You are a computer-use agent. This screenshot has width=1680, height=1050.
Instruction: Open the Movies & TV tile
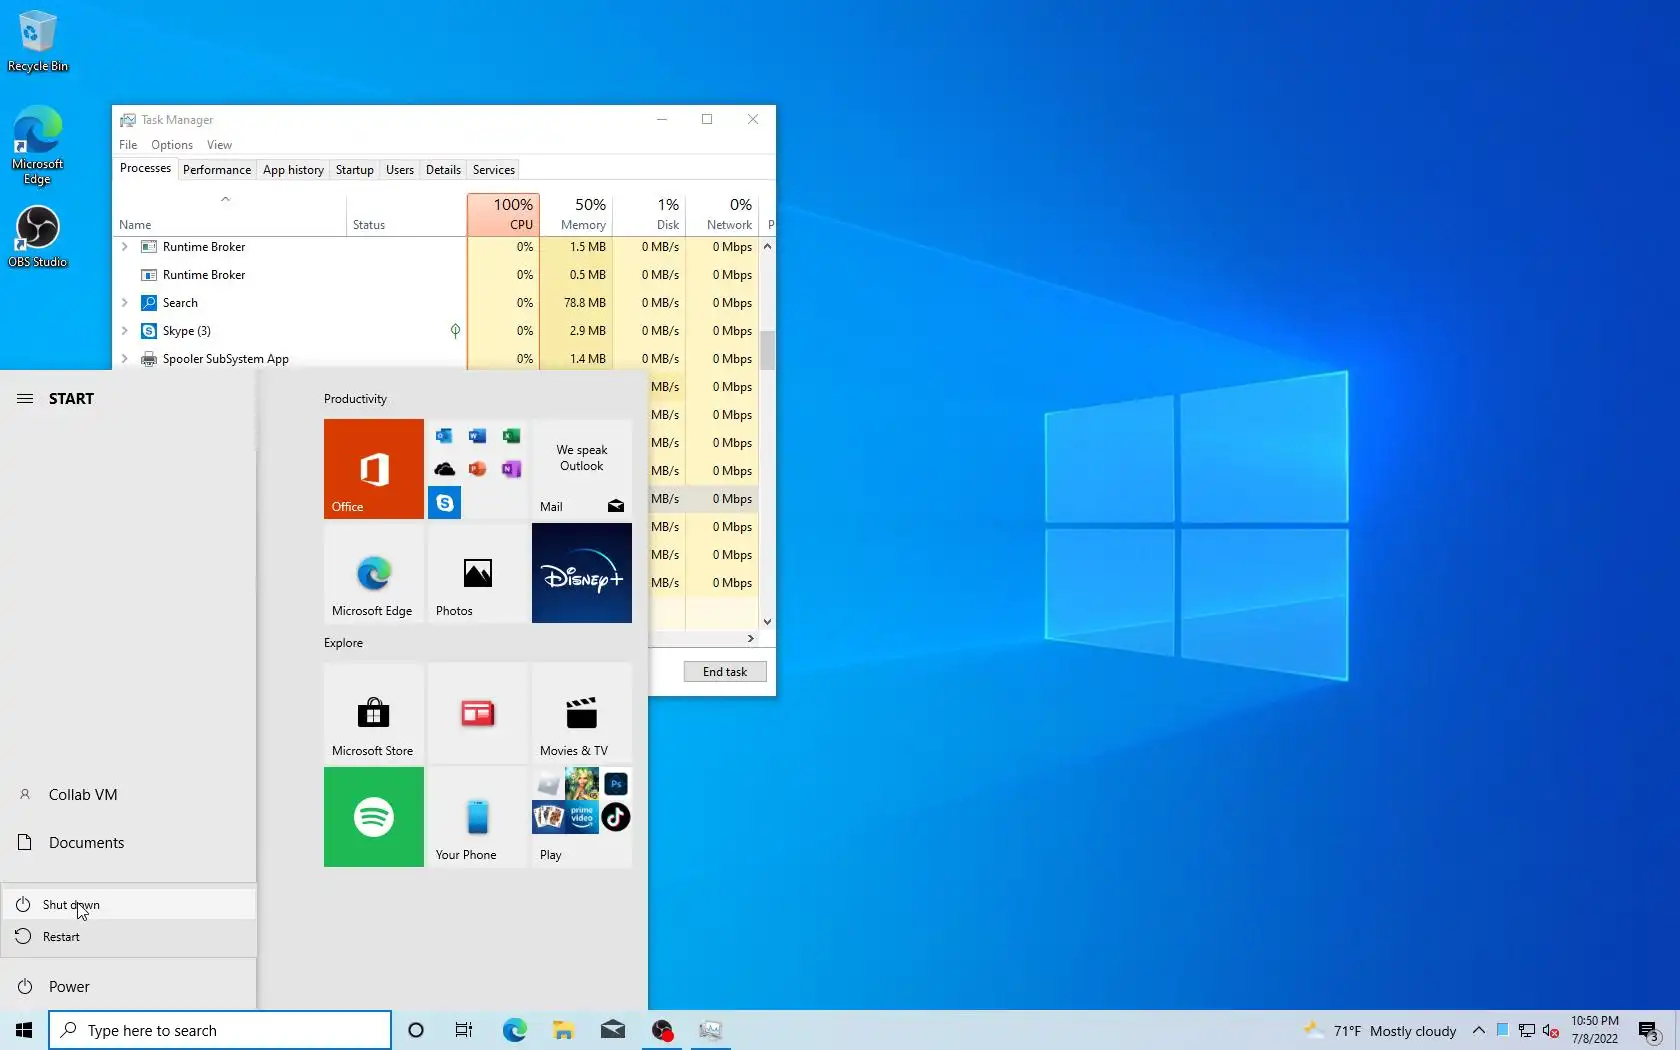[x=581, y=712]
